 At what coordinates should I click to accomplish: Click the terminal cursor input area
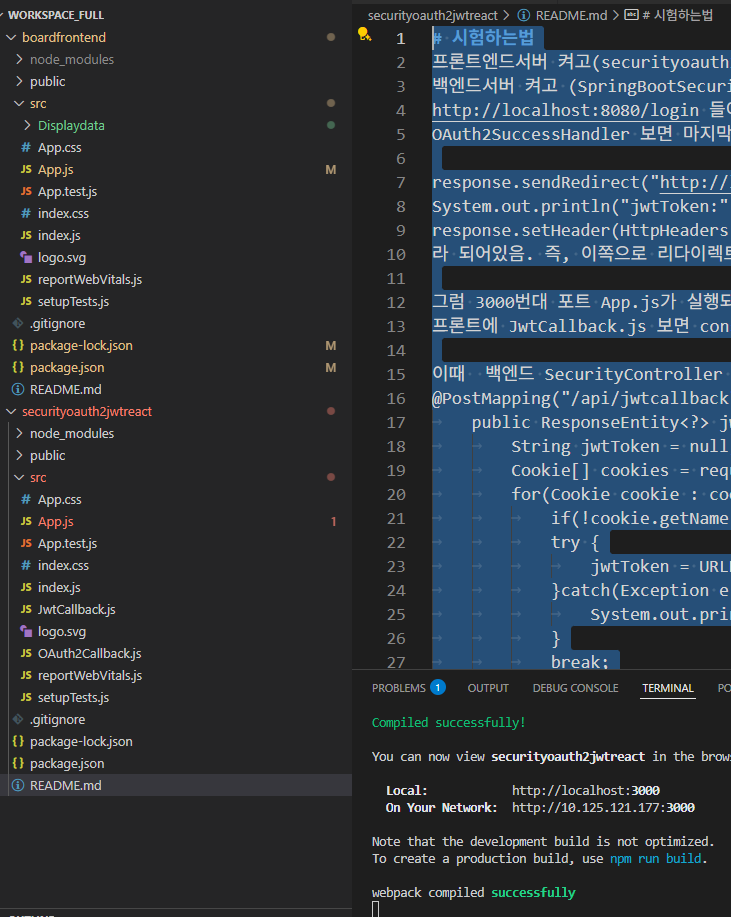[375, 909]
